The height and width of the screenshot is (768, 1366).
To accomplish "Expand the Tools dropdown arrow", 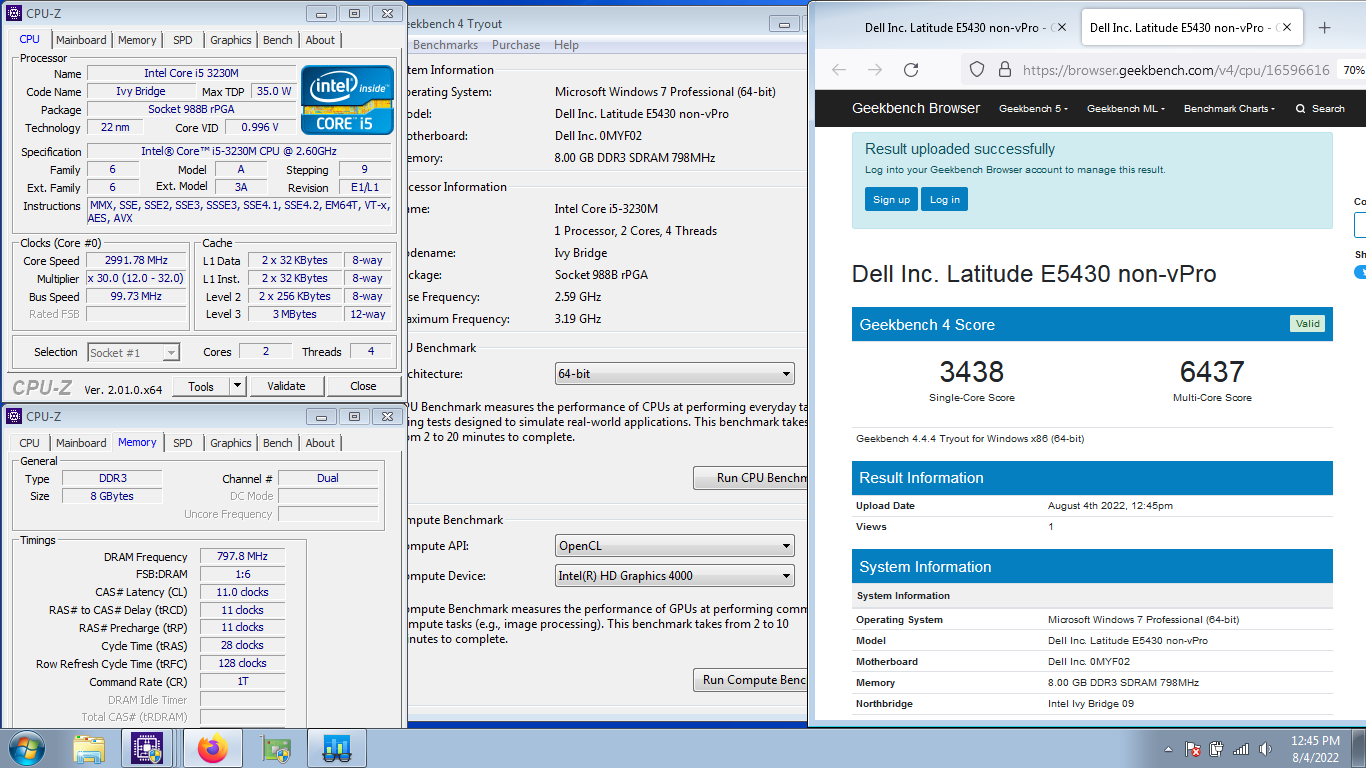I will point(238,386).
